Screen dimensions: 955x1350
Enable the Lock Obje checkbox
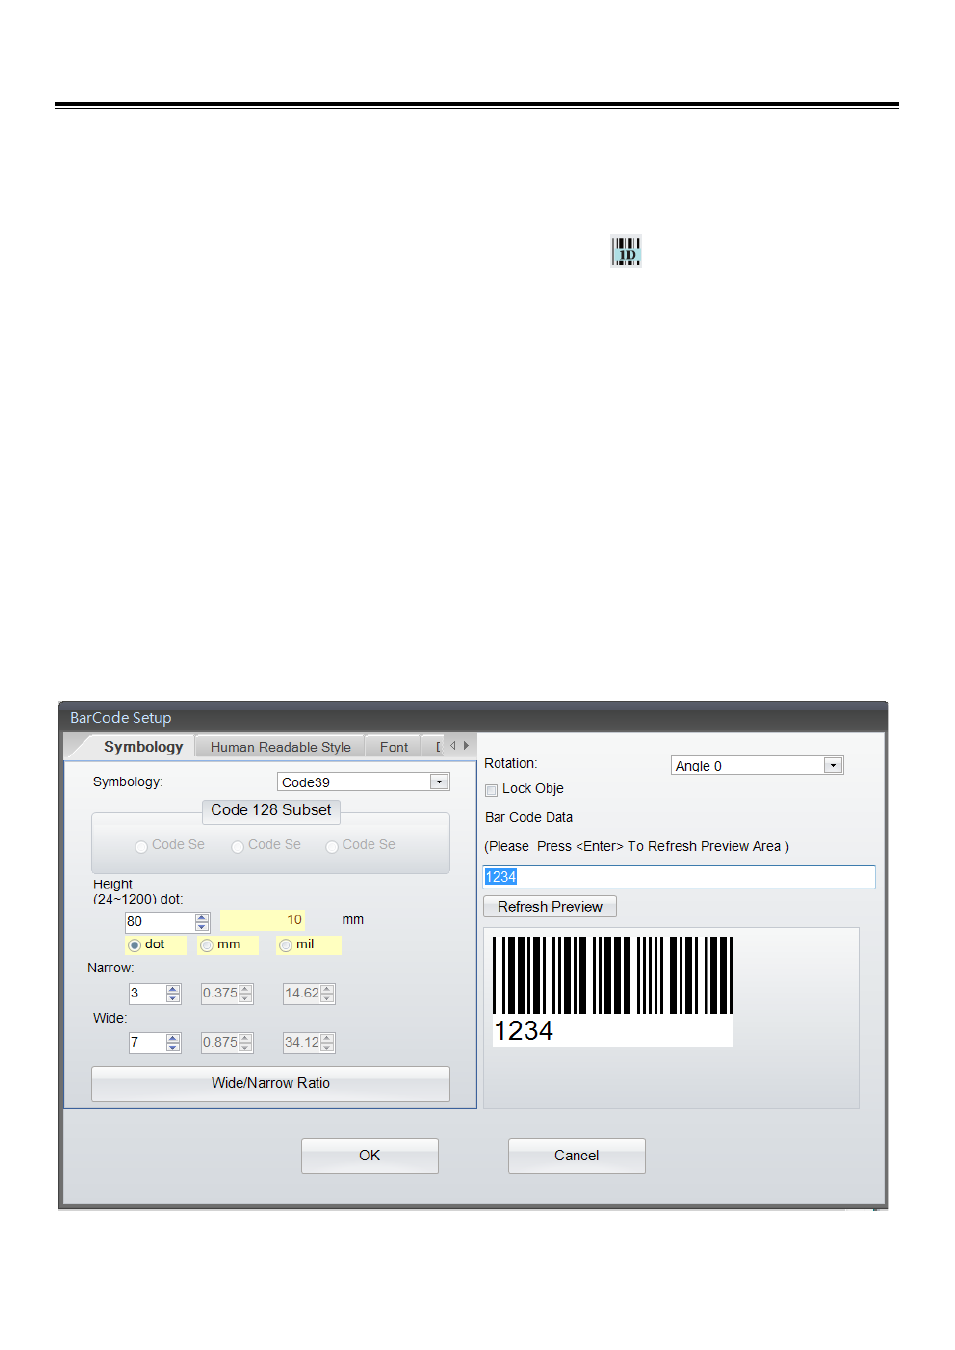491,790
